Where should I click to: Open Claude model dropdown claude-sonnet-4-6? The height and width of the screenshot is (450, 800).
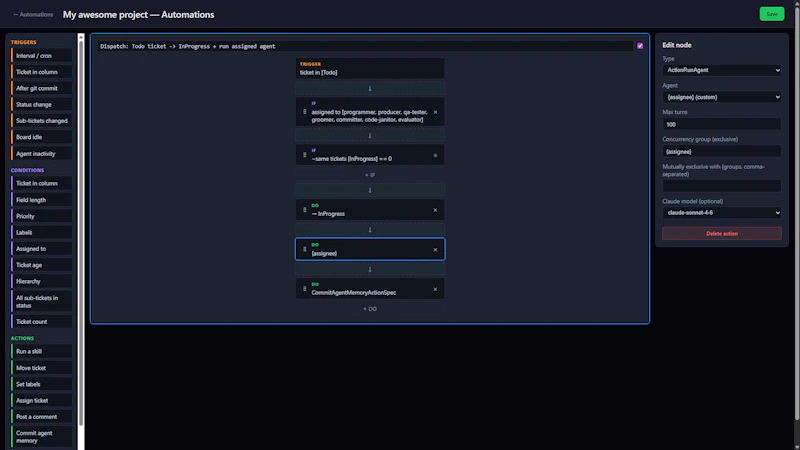pos(721,213)
